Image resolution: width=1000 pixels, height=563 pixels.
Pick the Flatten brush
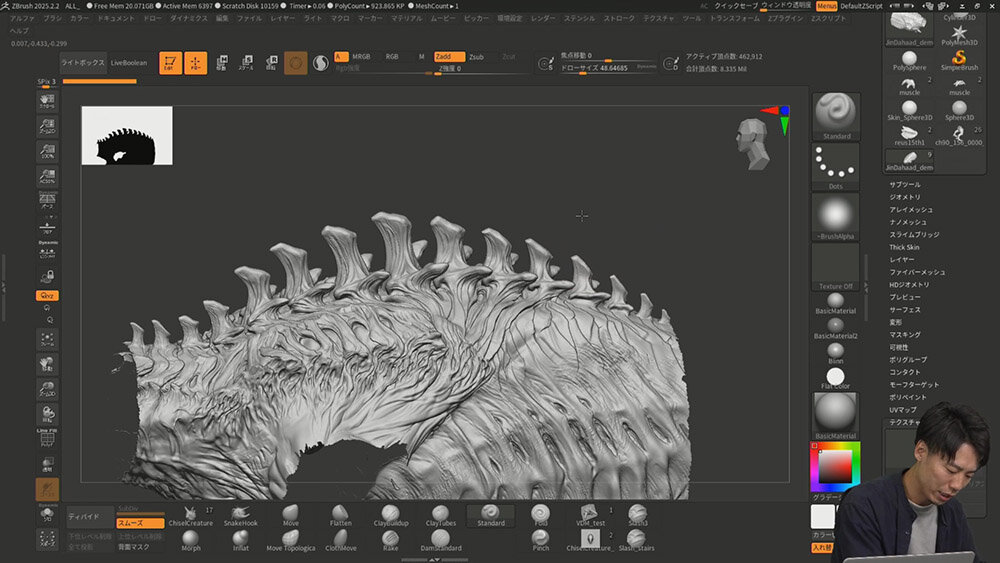(341, 516)
